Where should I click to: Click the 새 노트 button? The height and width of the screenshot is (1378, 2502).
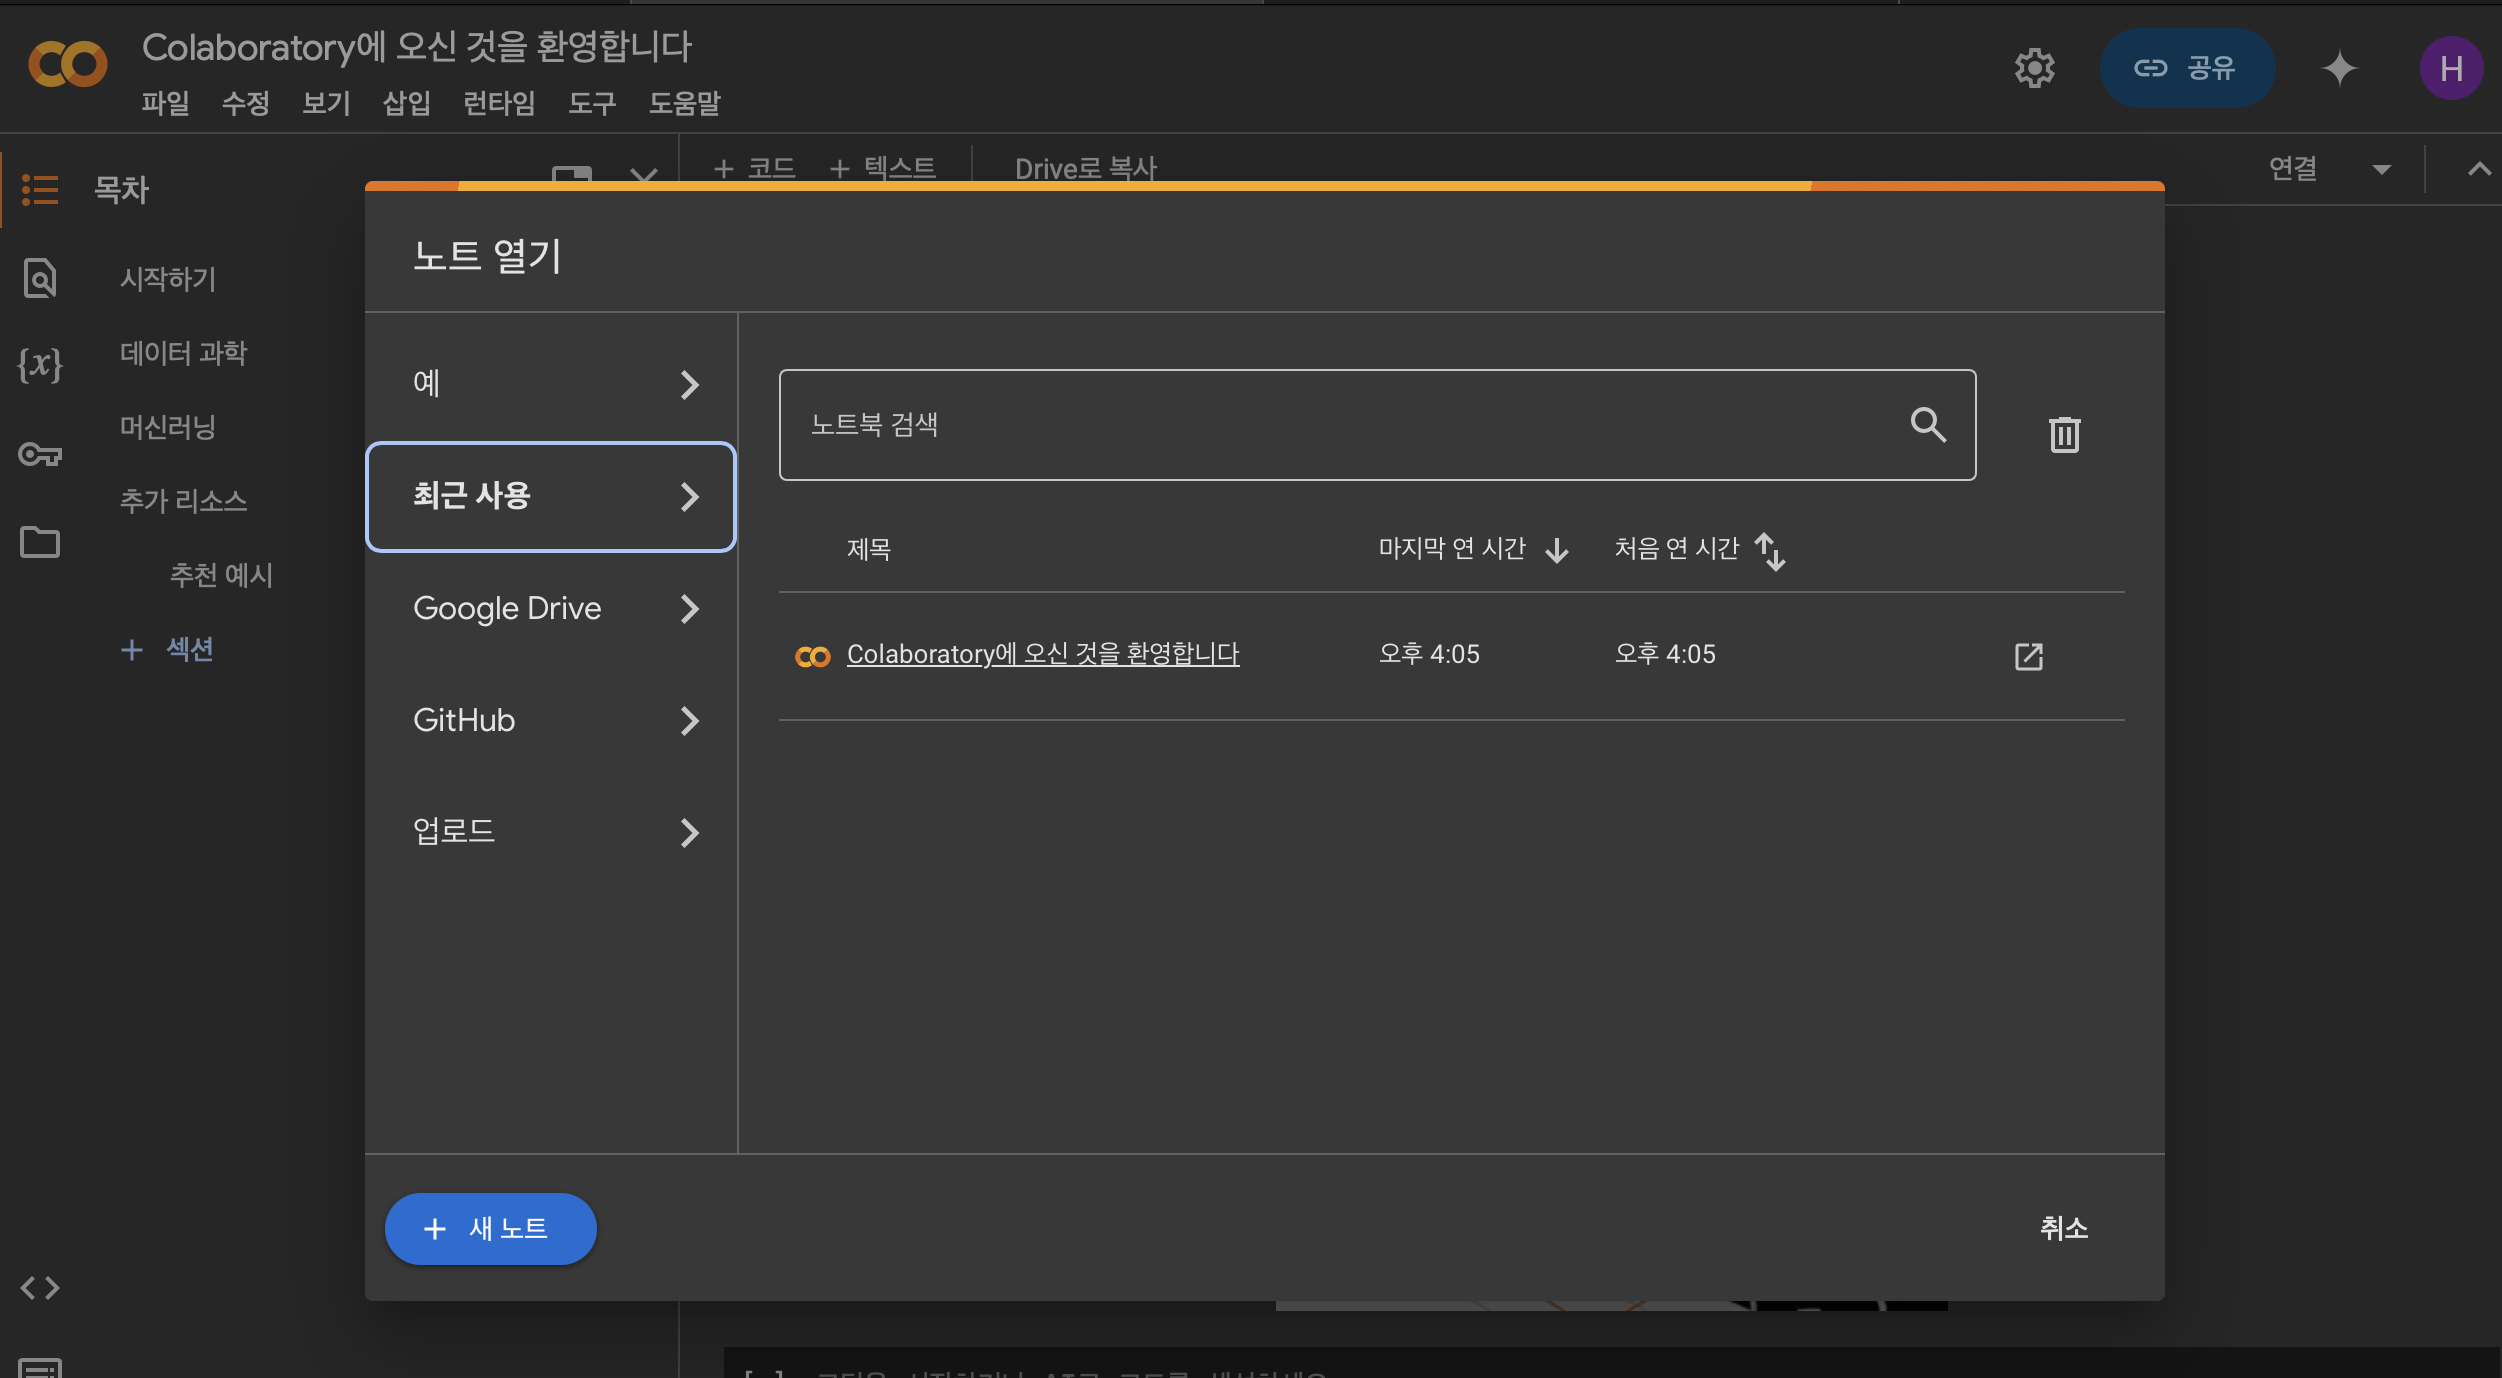pyautogui.click(x=490, y=1228)
